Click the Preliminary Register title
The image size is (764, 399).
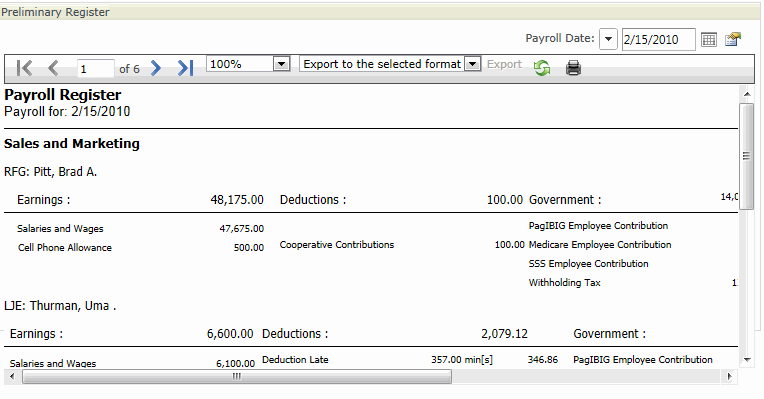pyautogui.click(x=56, y=12)
